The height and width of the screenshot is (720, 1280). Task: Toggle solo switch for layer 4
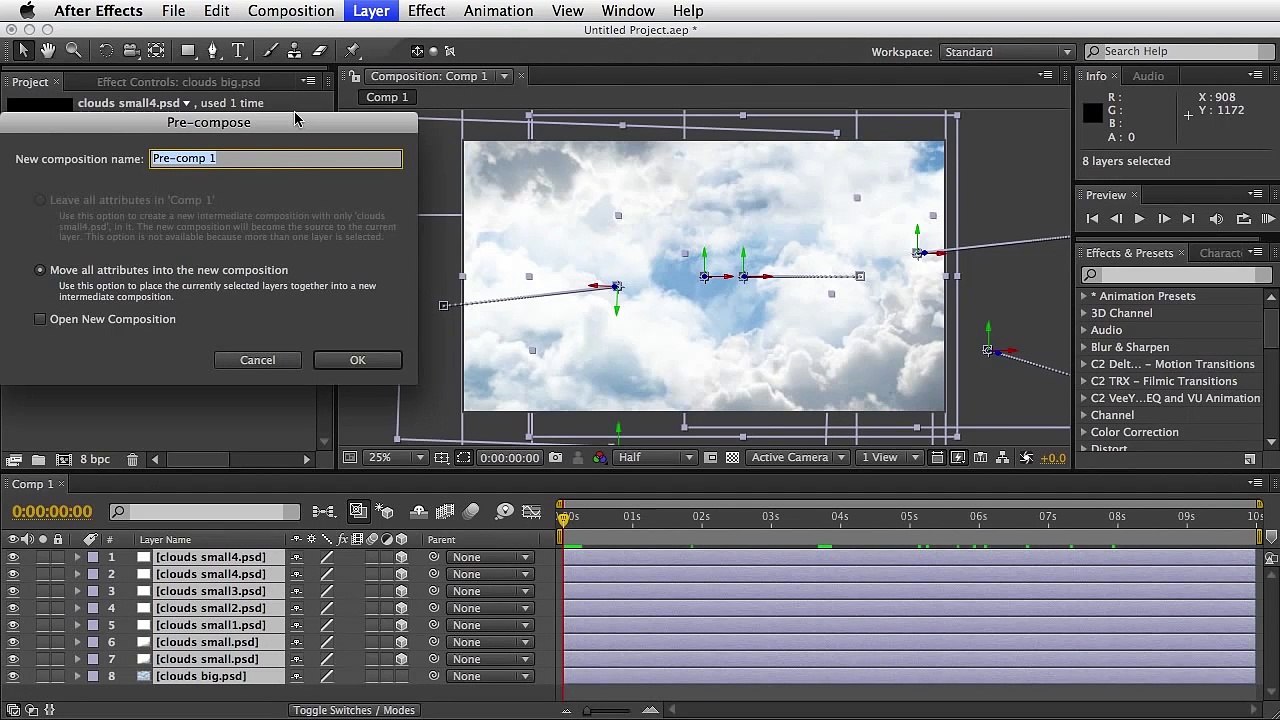(43, 609)
